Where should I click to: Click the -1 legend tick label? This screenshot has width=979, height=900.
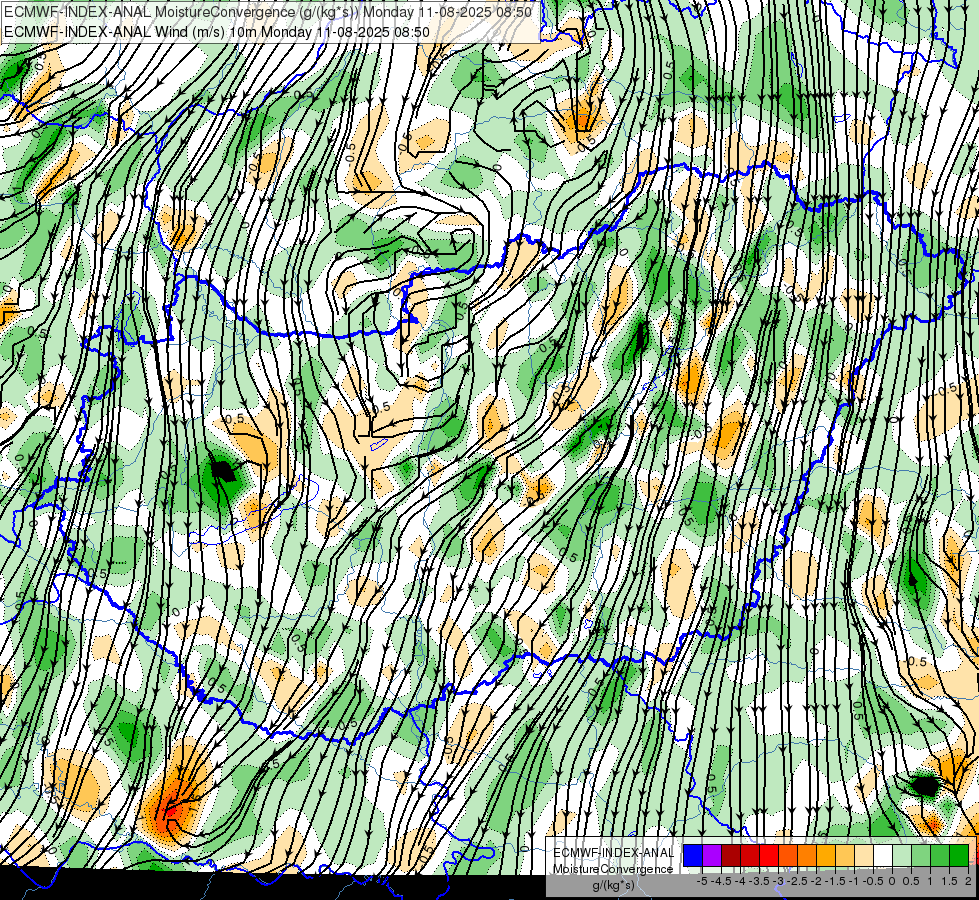point(854,881)
